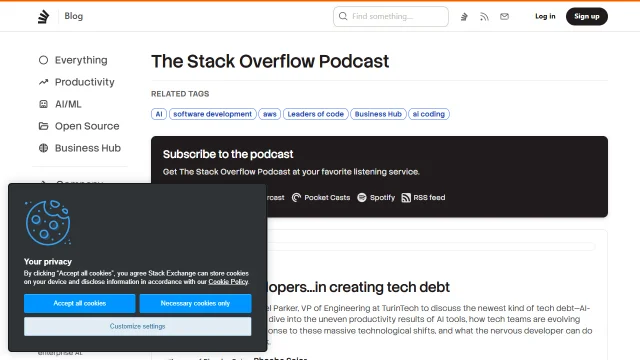Image resolution: width=640 pixels, height=360 pixels.
Task: Click the Open Source folder icon
Action: click(x=43, y=126)
